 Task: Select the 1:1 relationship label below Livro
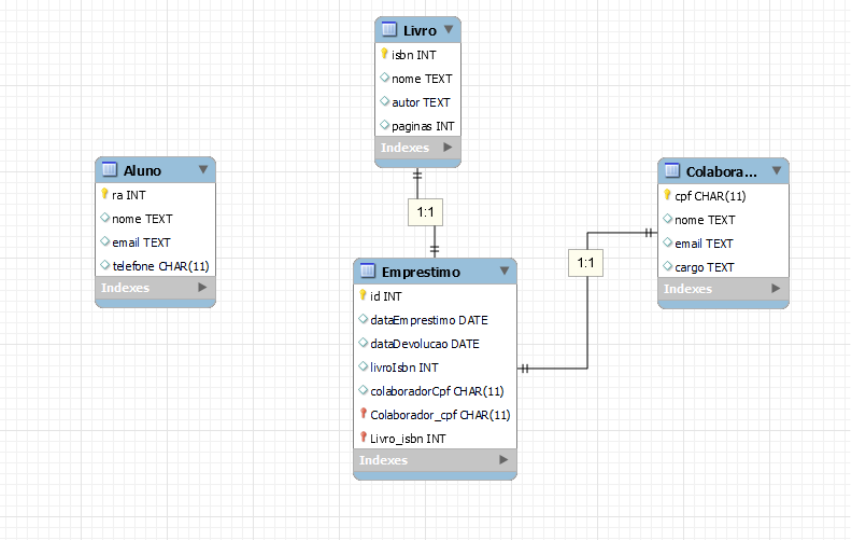424,212
